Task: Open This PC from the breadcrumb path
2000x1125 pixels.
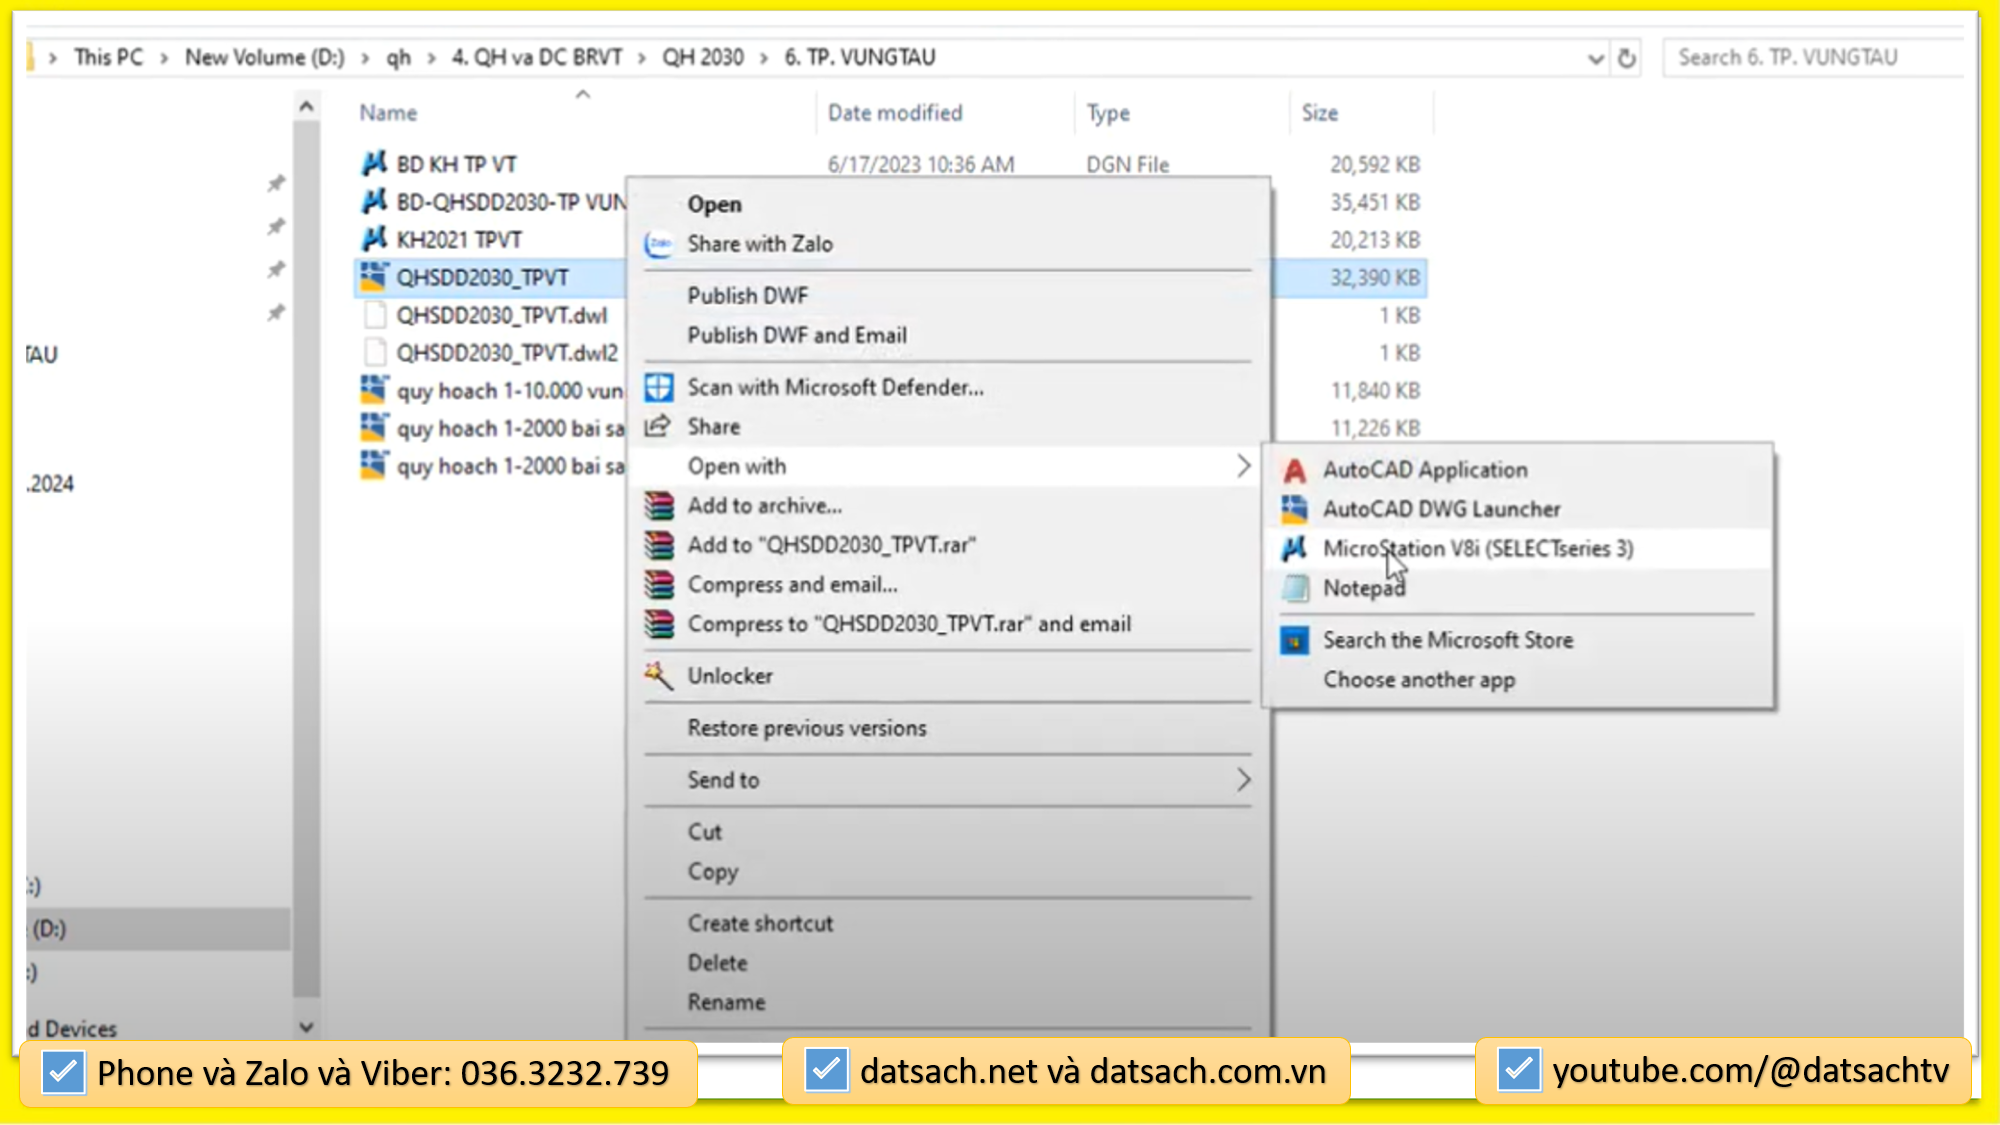Action: click(x=108, y=57)
